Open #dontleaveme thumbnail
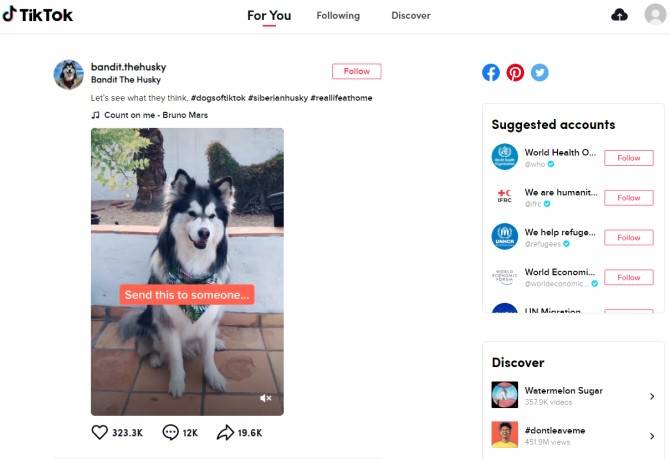 tap(504, 434)
